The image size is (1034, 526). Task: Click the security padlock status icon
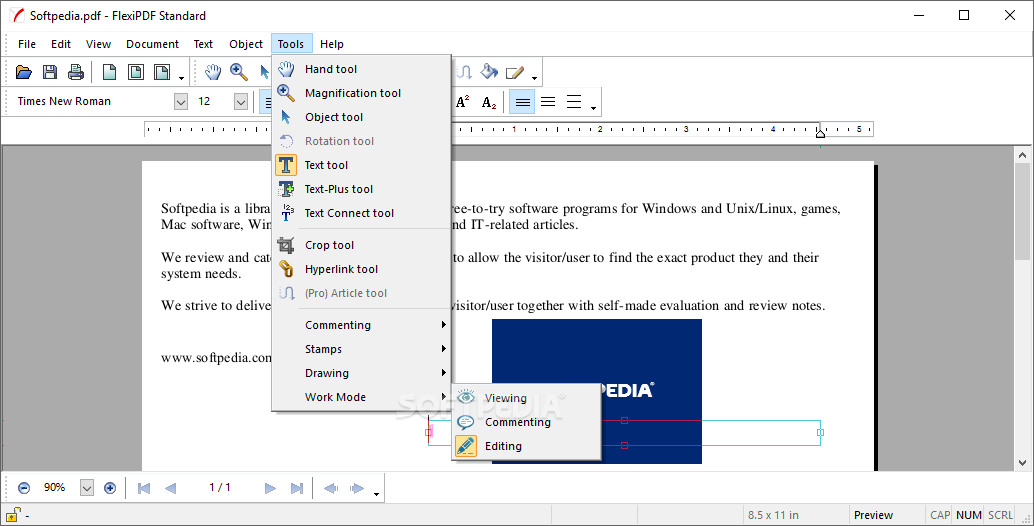pos(13,514)
